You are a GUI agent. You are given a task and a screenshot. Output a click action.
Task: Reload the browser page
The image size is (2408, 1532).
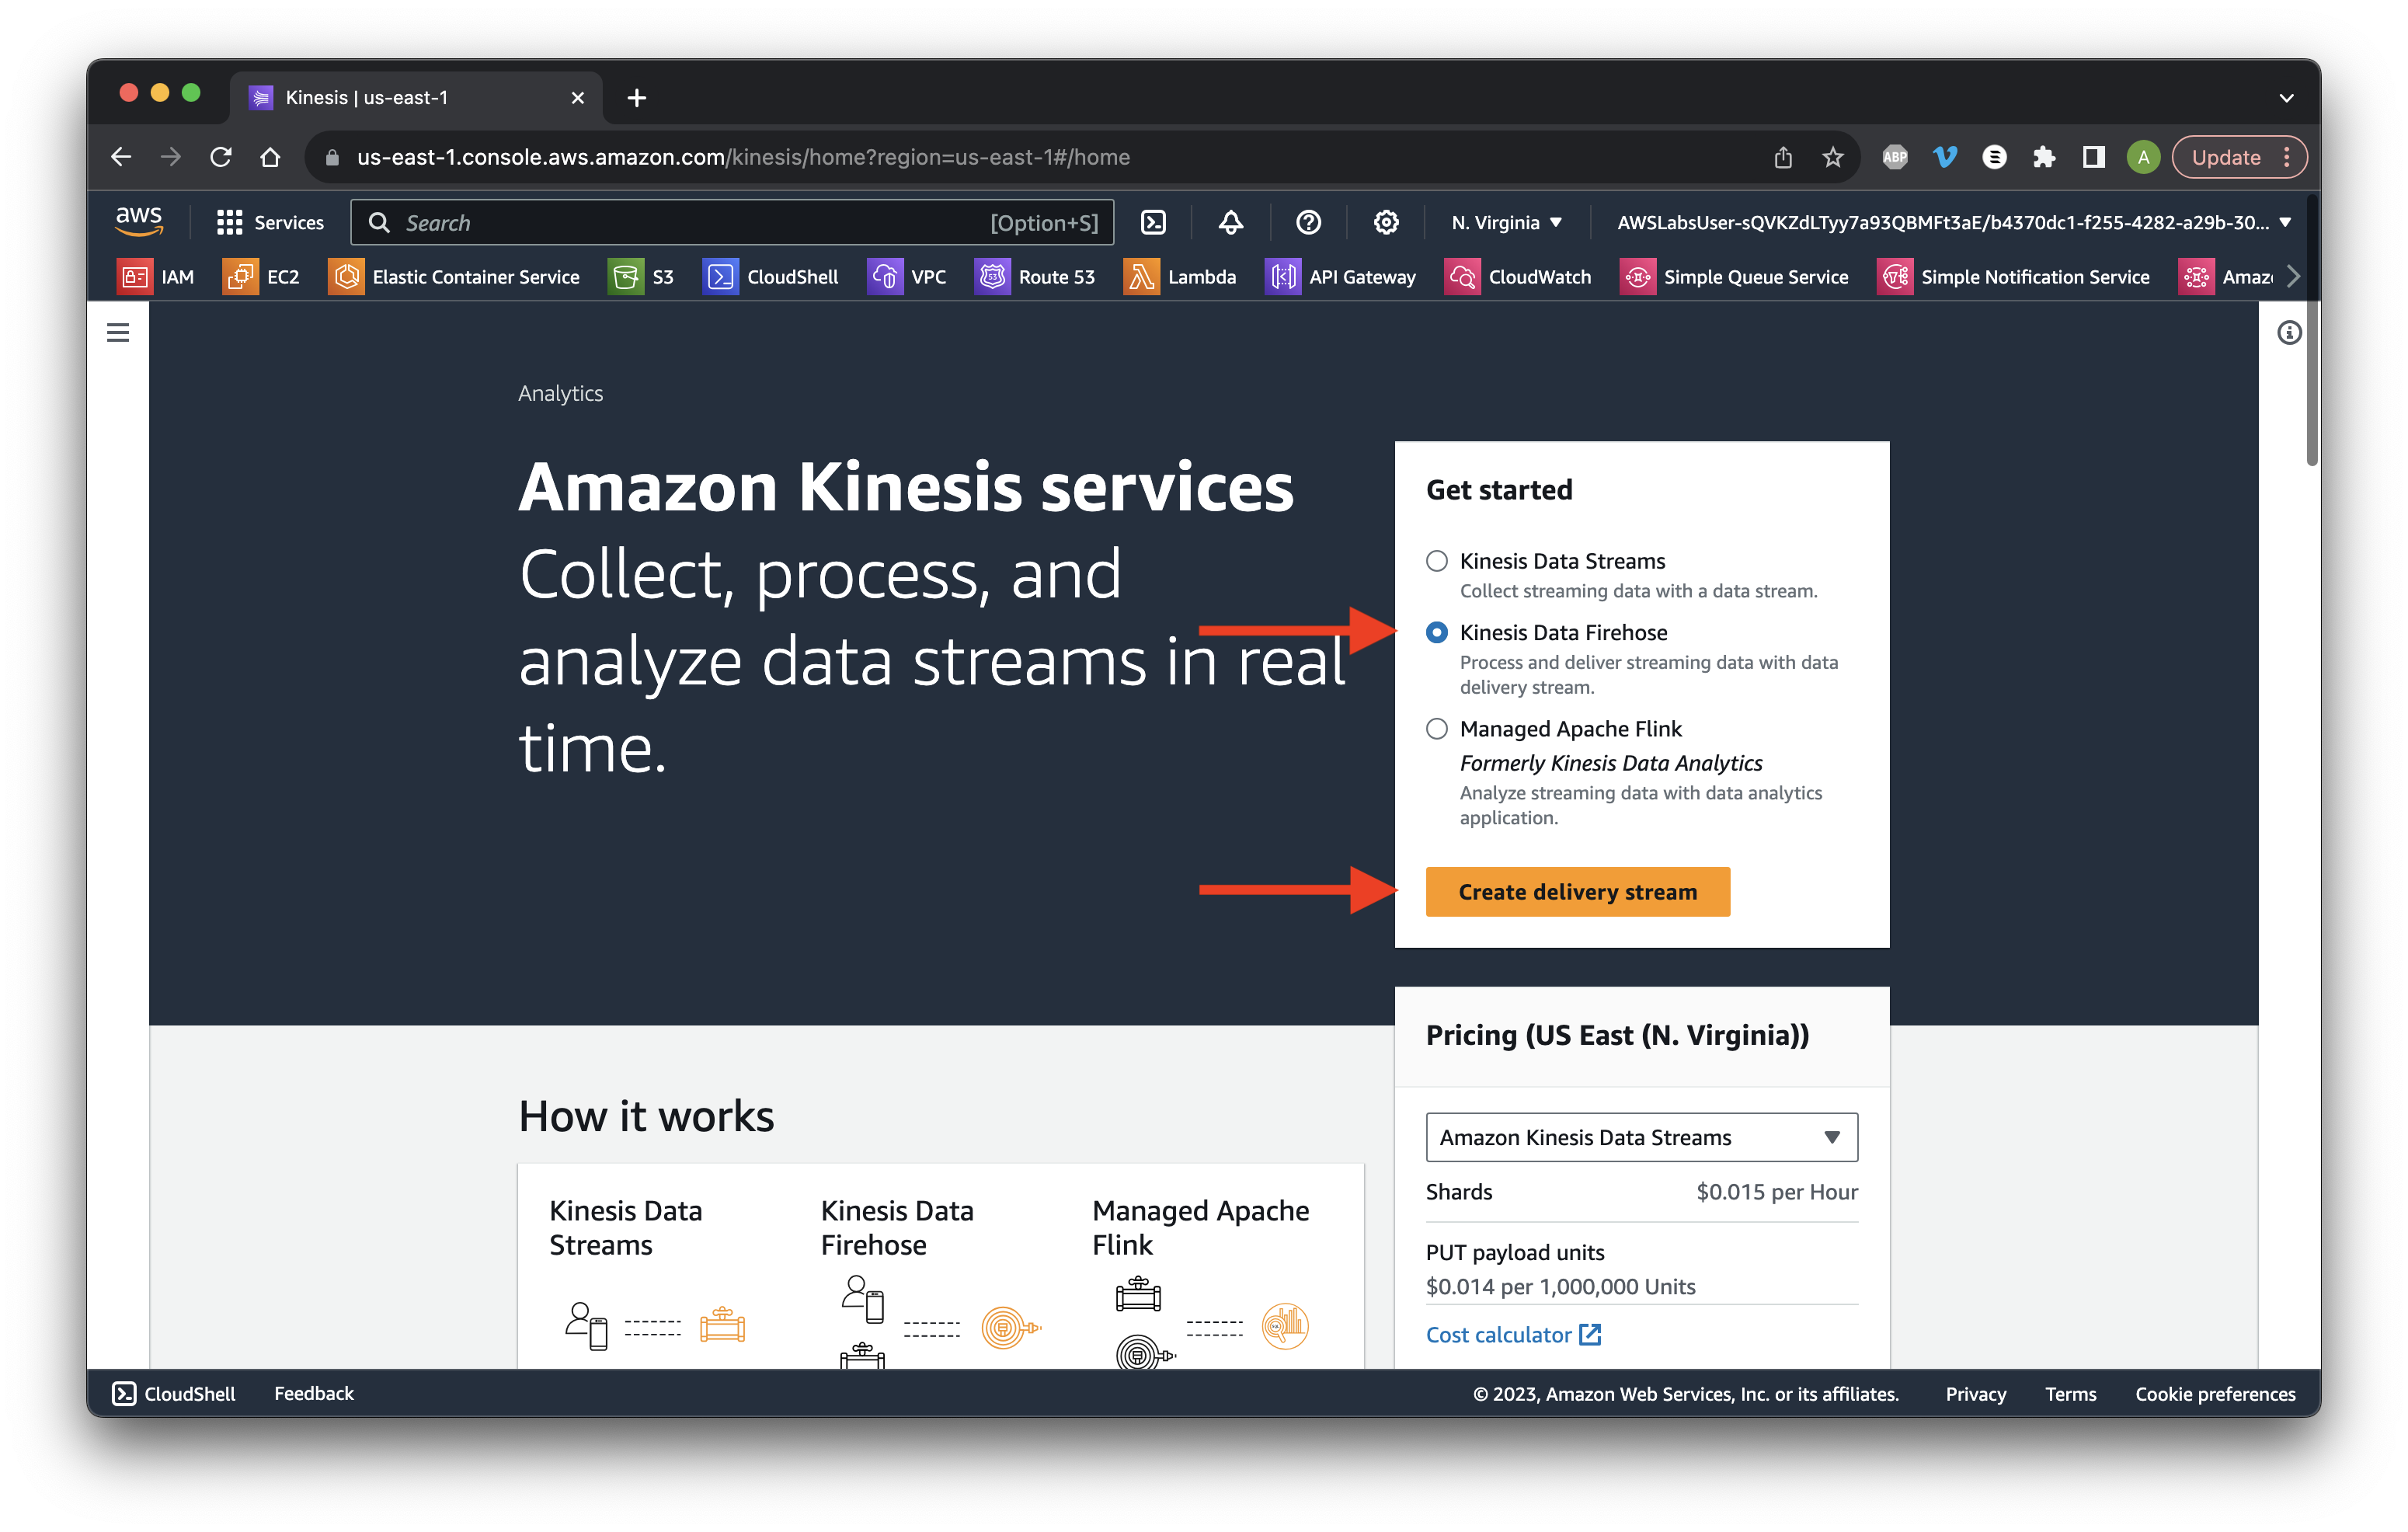[221, 157]
